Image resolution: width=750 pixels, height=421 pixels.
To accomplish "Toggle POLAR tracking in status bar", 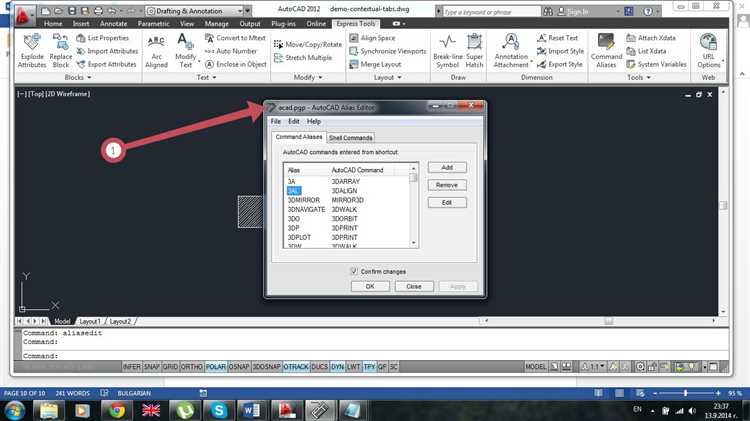I will [x=216, y=366].
